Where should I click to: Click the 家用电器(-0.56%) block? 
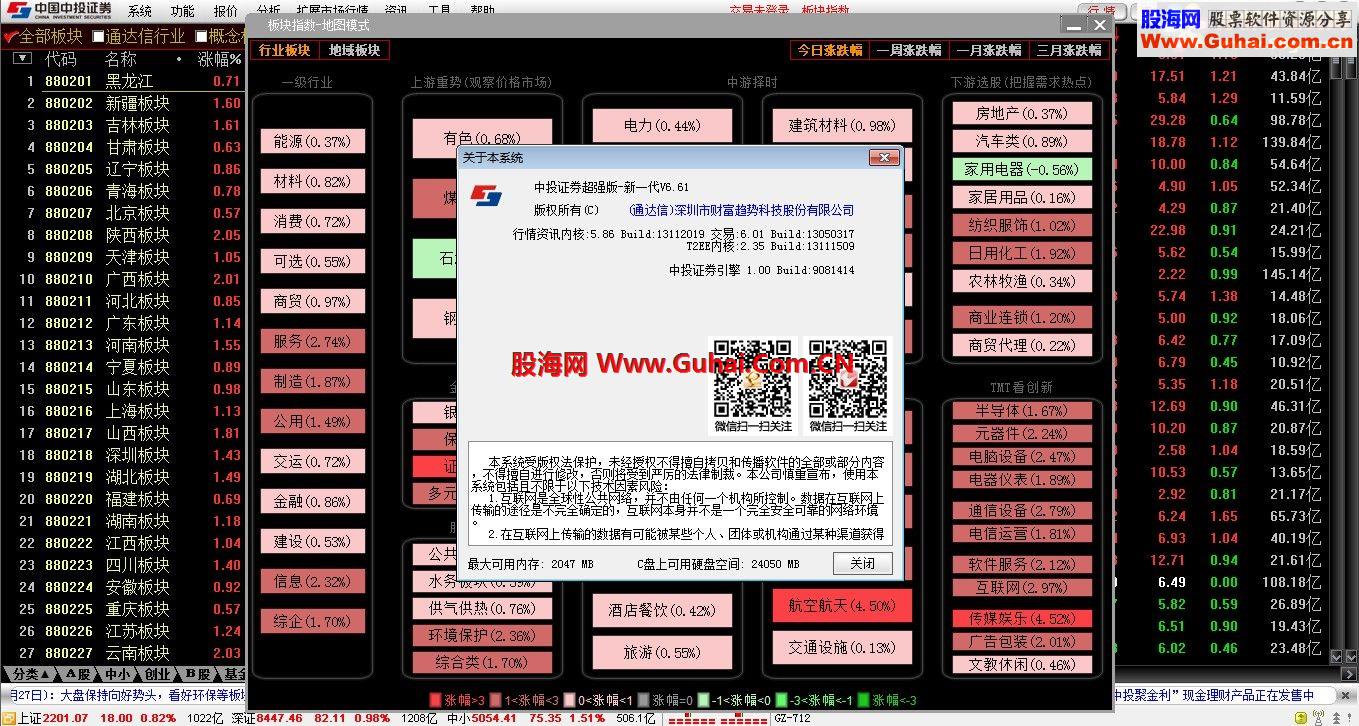tap(1022, 169)
